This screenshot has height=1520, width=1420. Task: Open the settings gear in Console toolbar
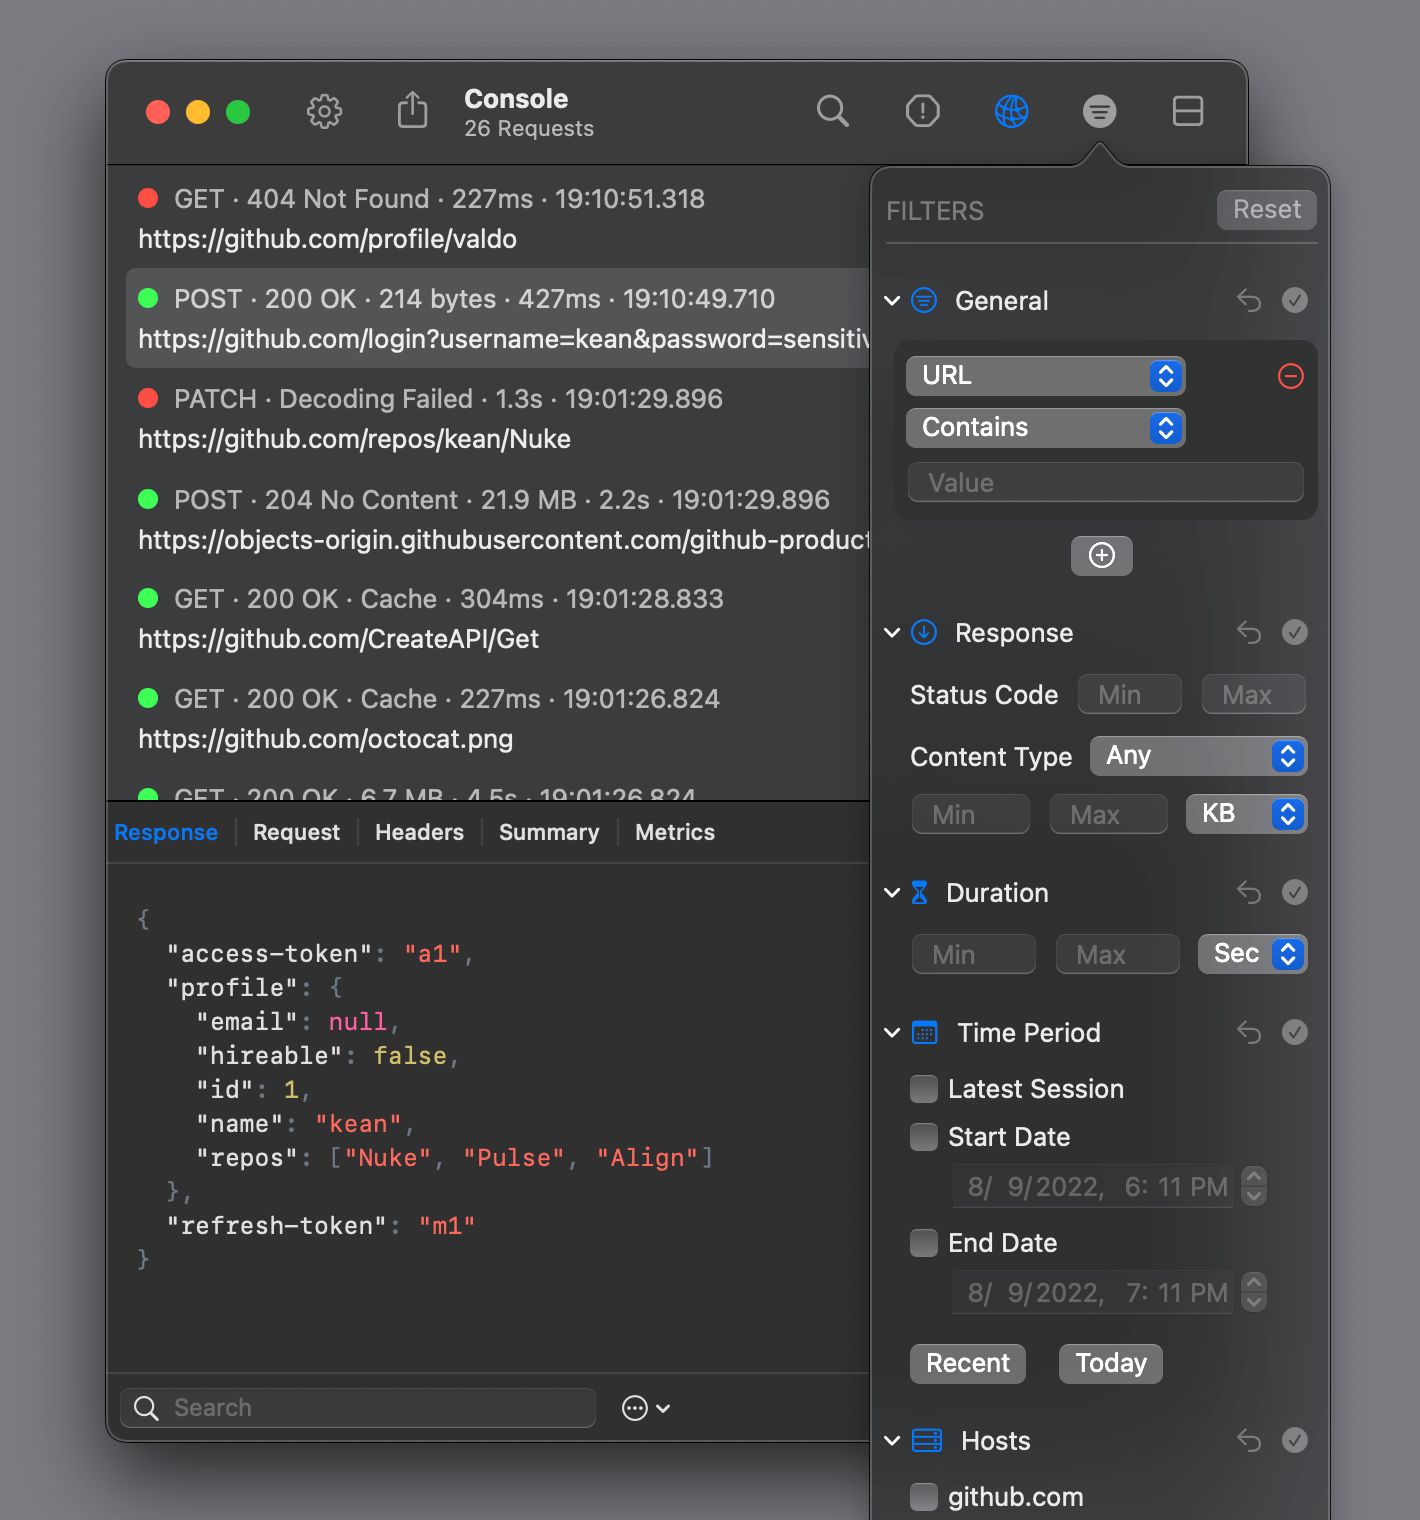tap(324, 111)
